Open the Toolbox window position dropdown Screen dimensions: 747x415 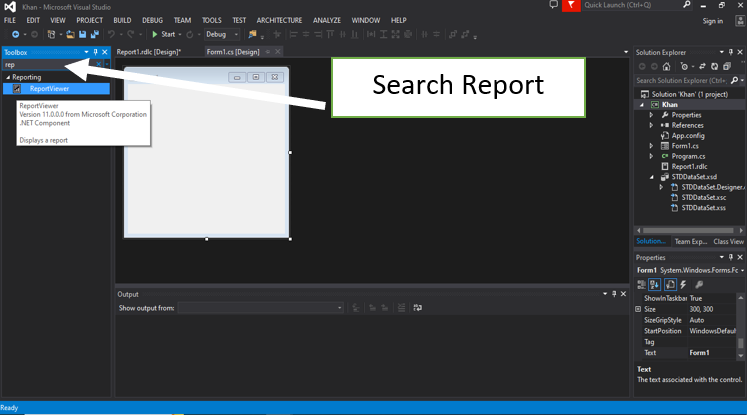(x=86, y=52)
